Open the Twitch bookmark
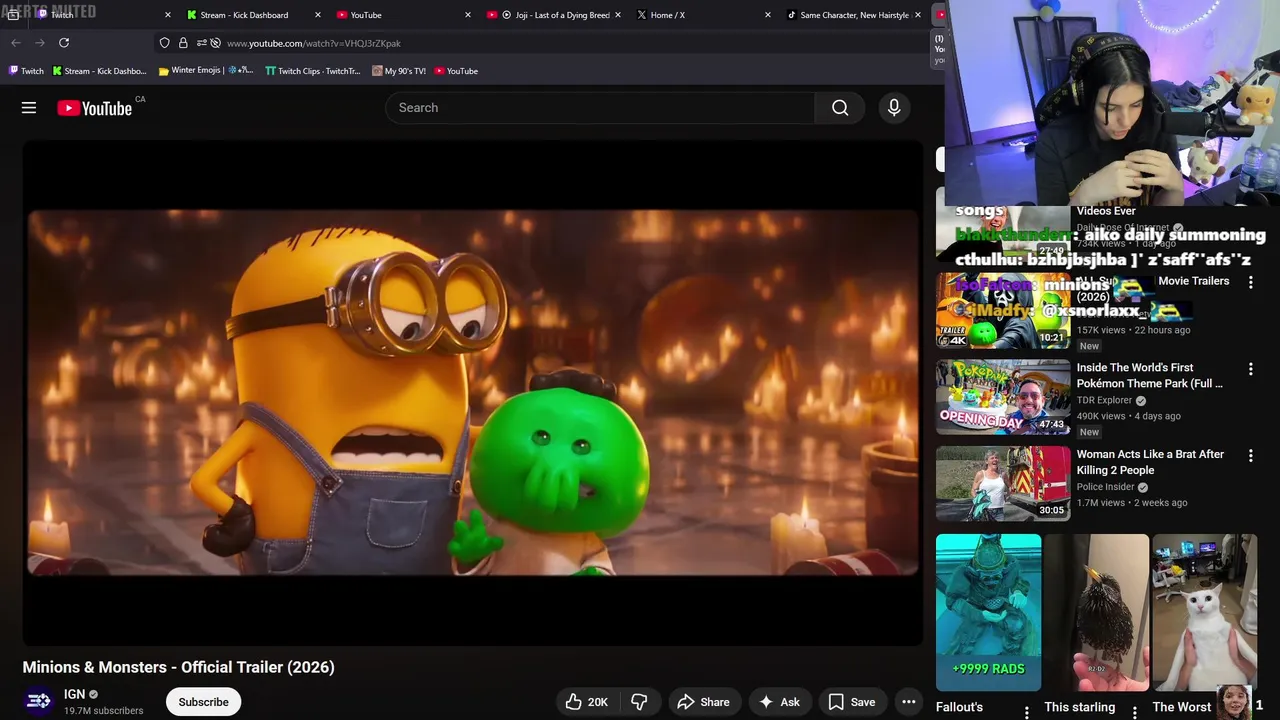 coord(26,71)
